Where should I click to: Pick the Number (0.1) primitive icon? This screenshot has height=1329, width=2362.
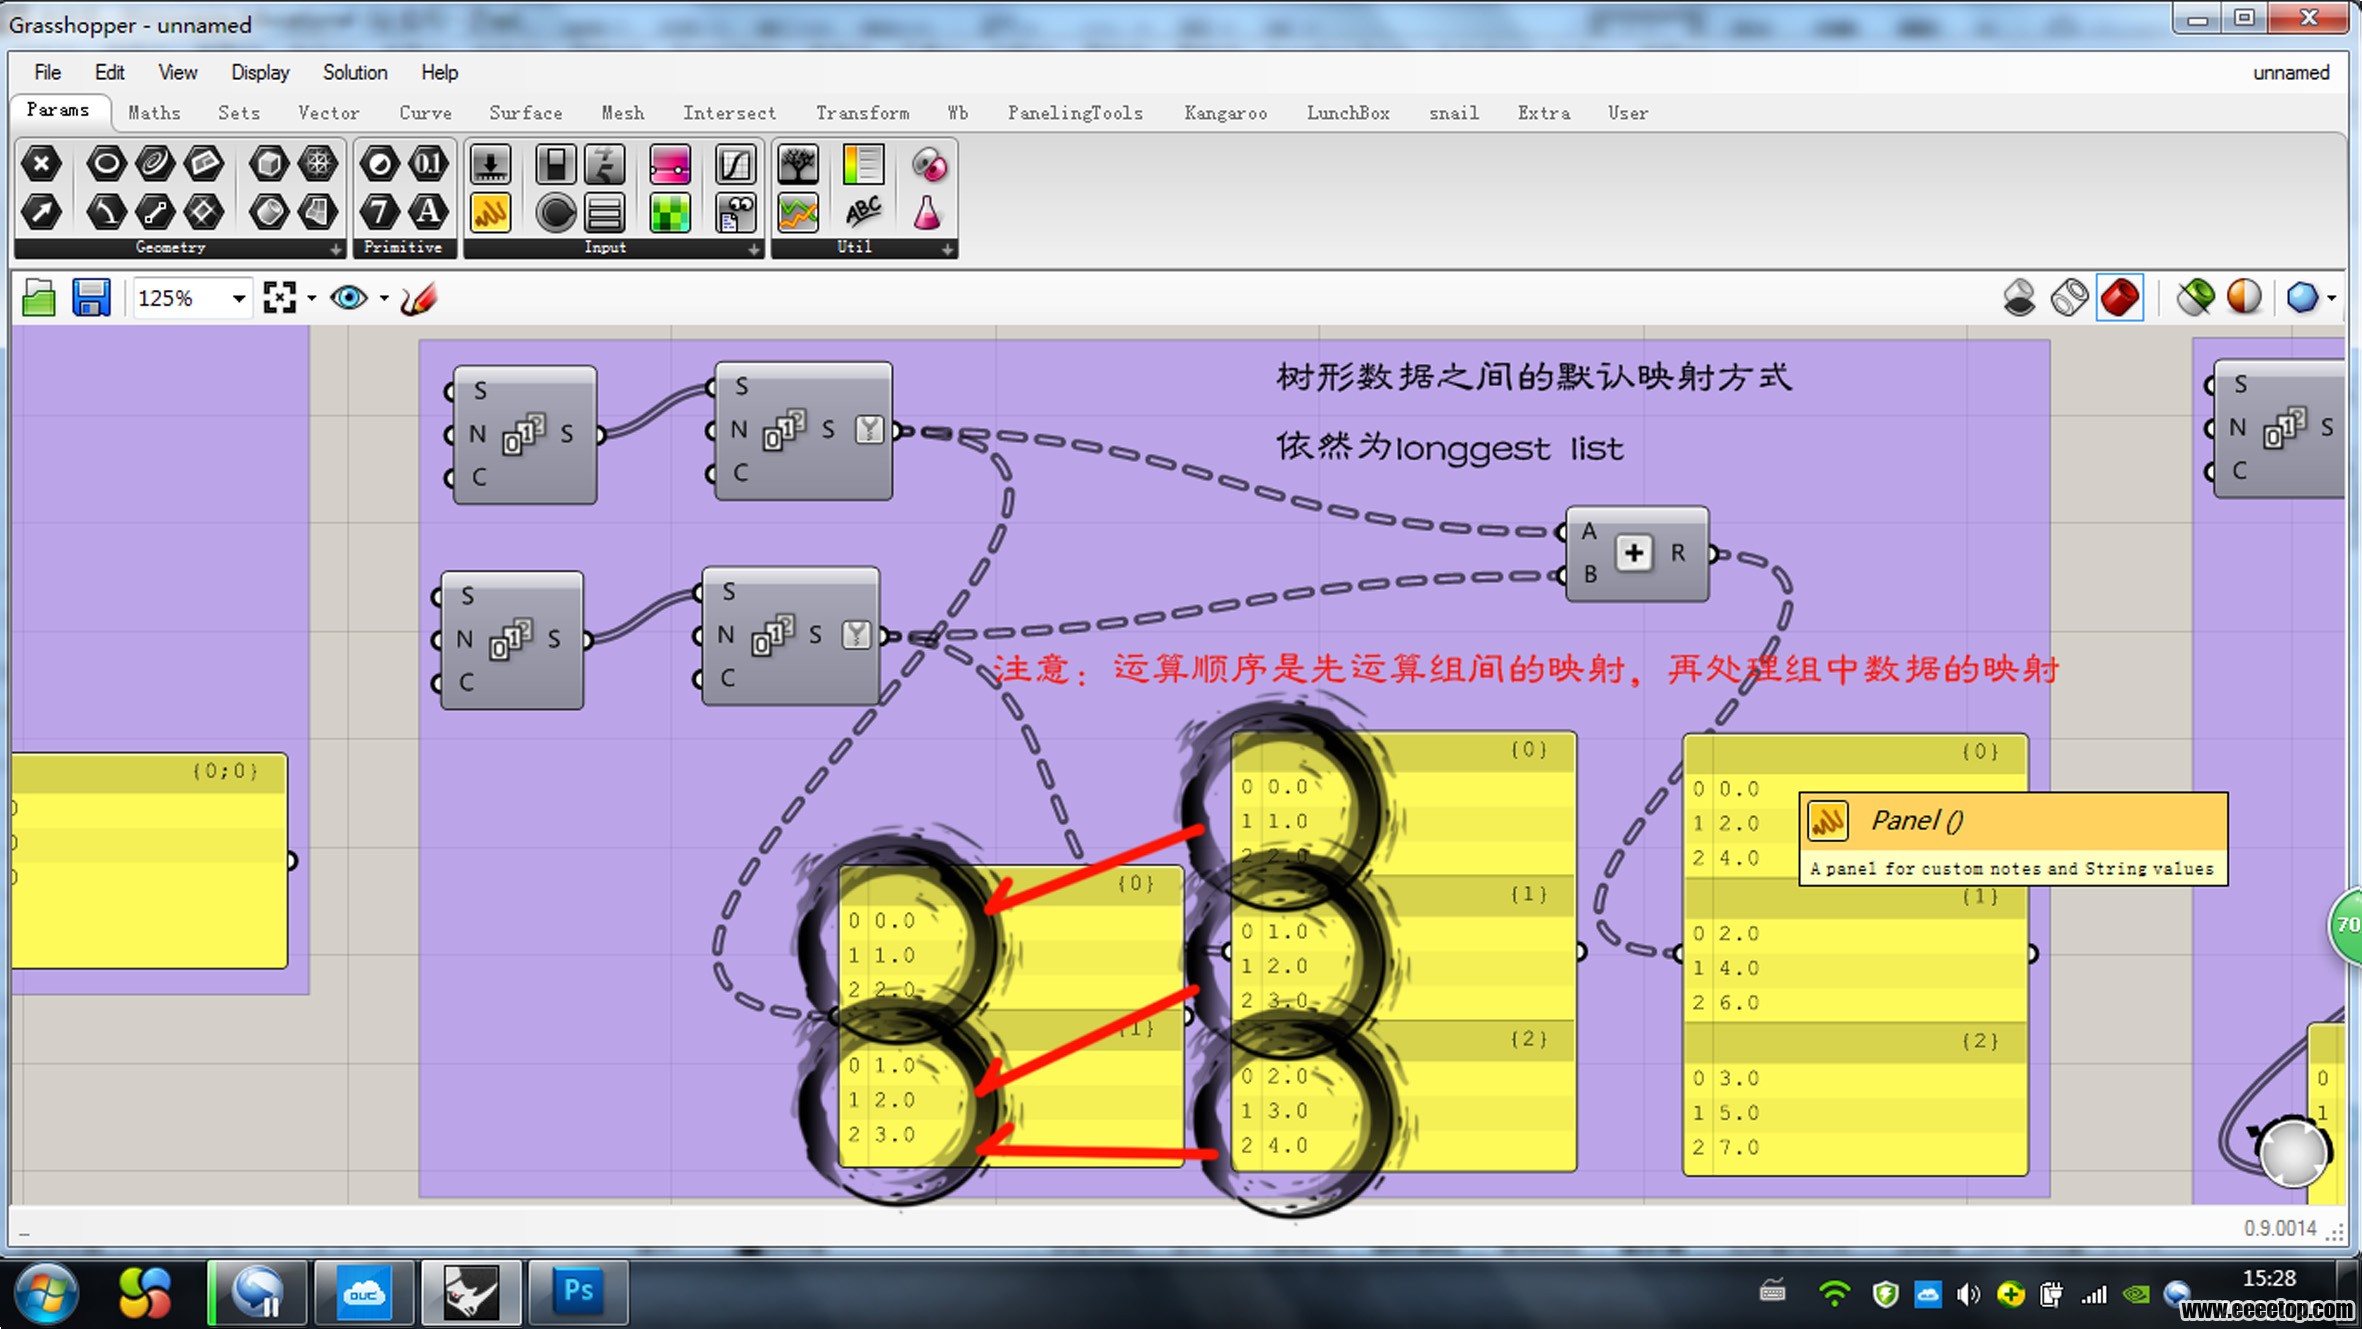point(428,163)
